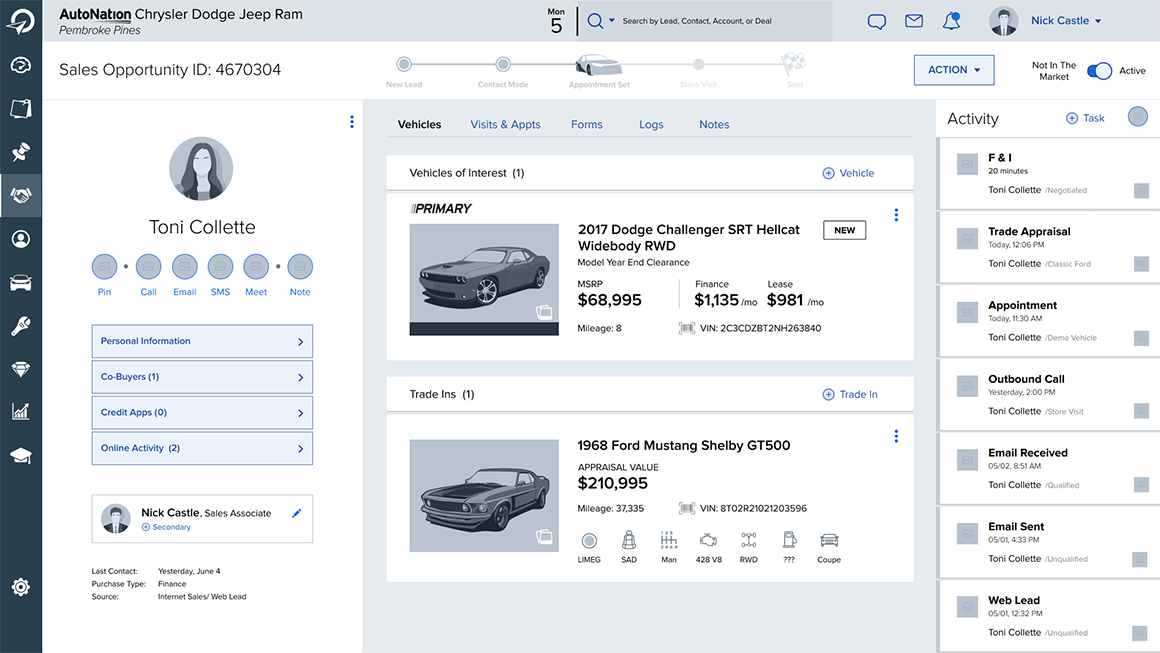Toggle the Active market switch

pyautogui.click(x=1099, y=71)
